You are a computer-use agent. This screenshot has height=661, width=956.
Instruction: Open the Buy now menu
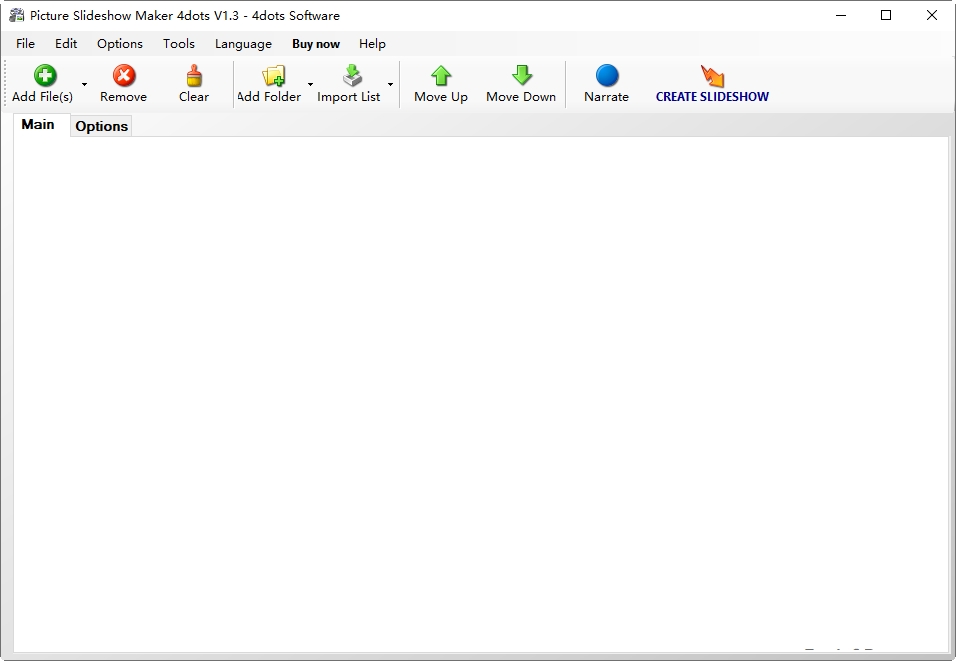[x=316, y=44]
